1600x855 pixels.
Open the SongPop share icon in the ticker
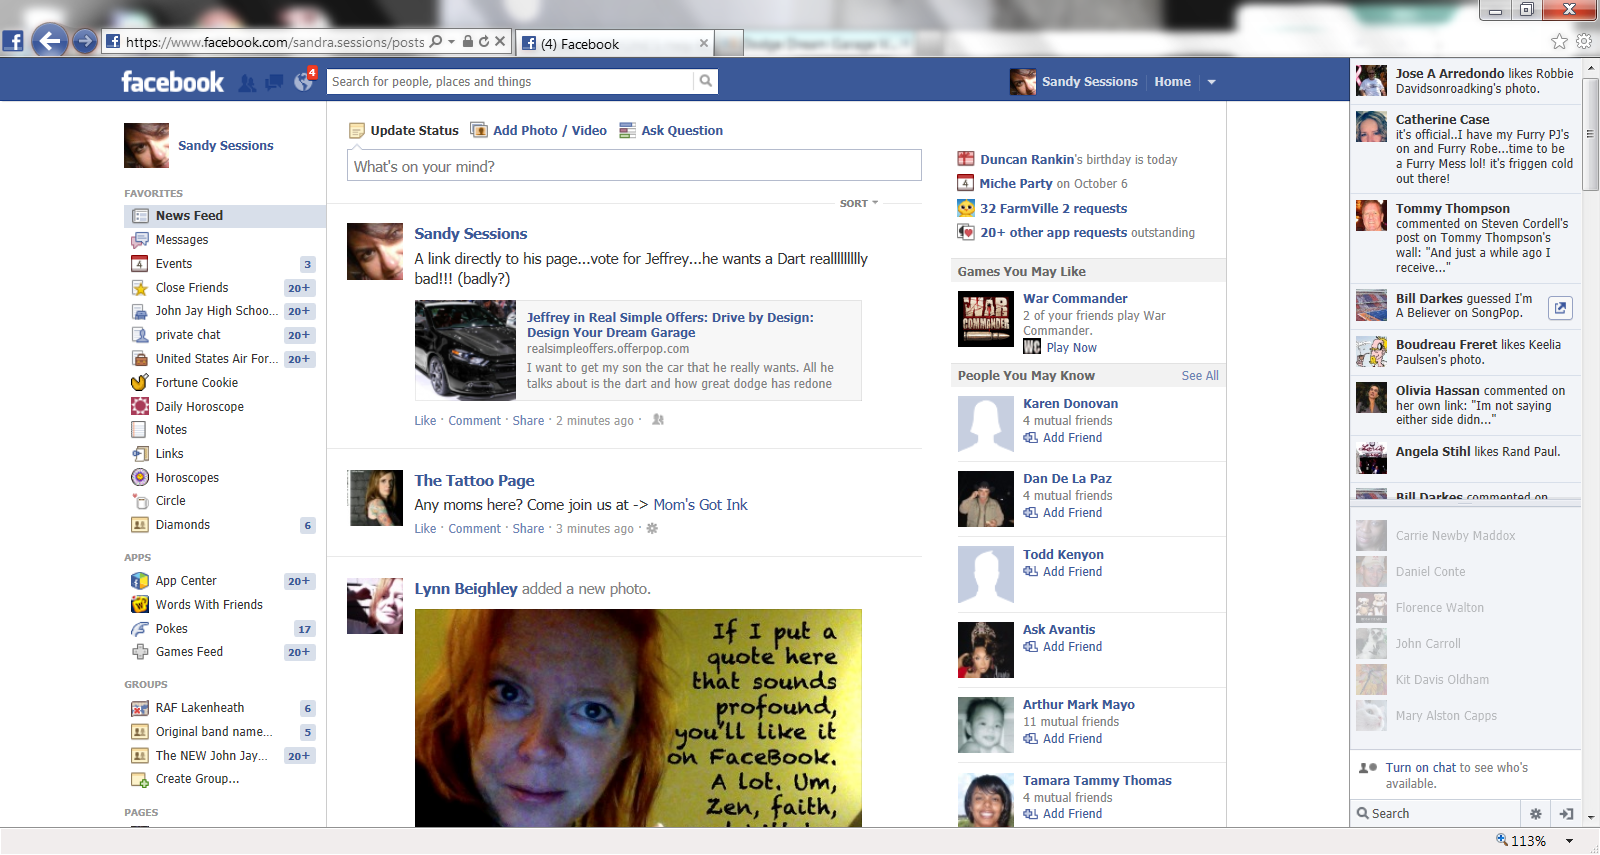pos(1560,308)
